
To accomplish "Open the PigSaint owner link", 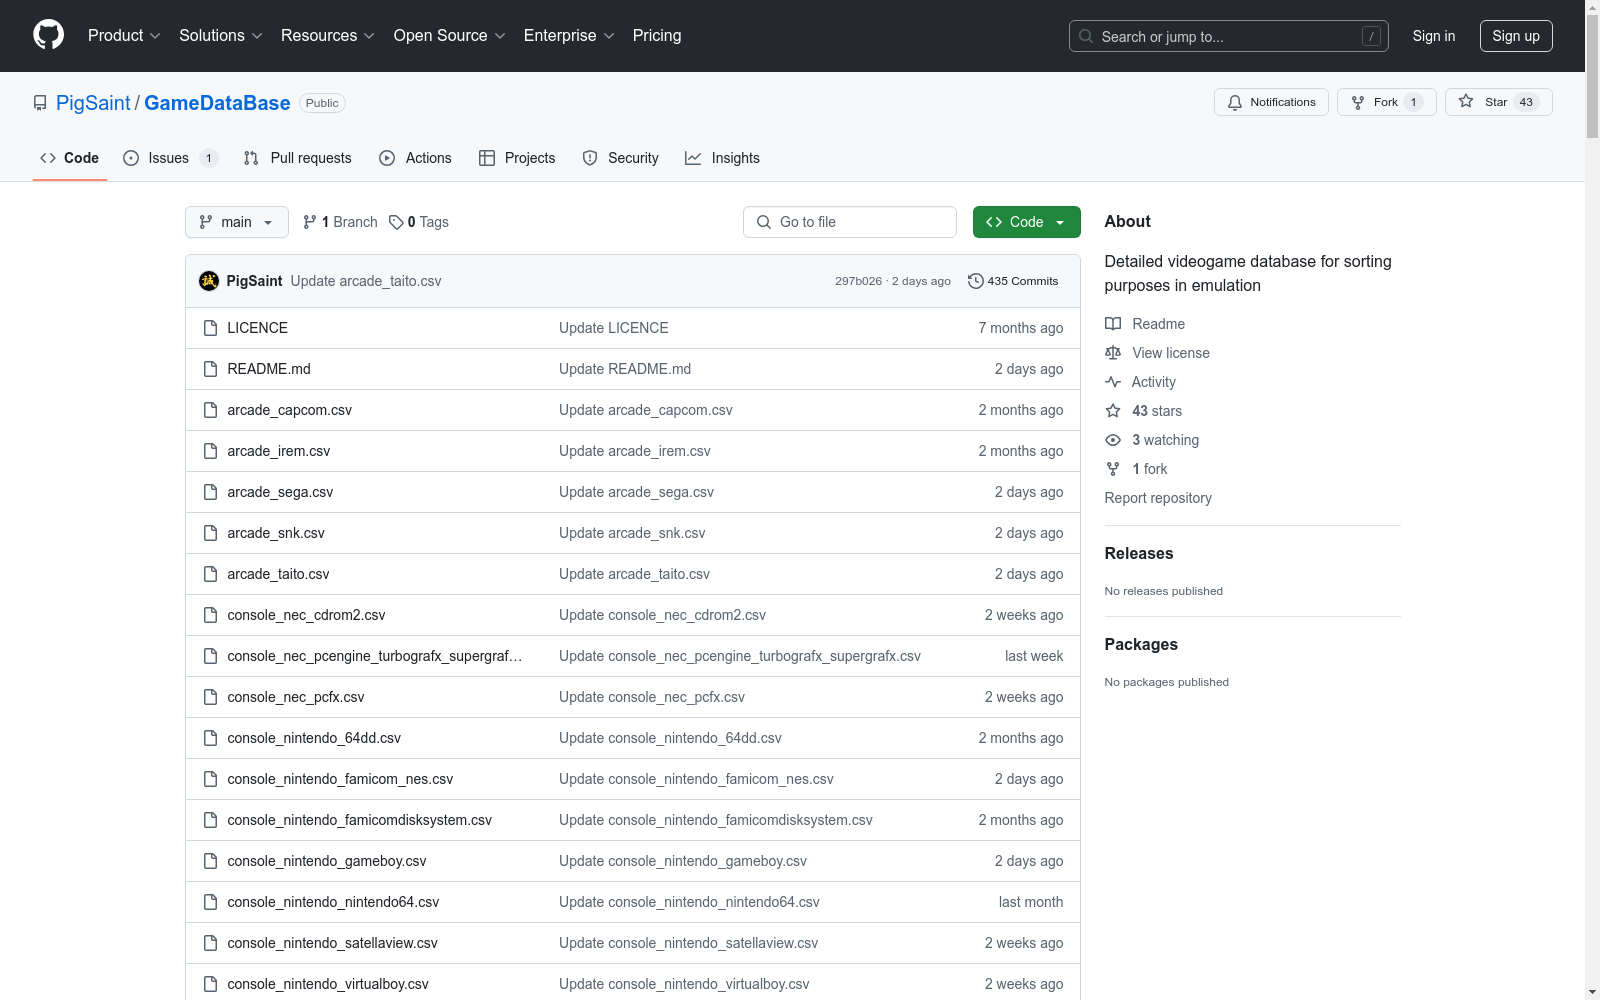I will pyautogui.click(x=93, y=103).
